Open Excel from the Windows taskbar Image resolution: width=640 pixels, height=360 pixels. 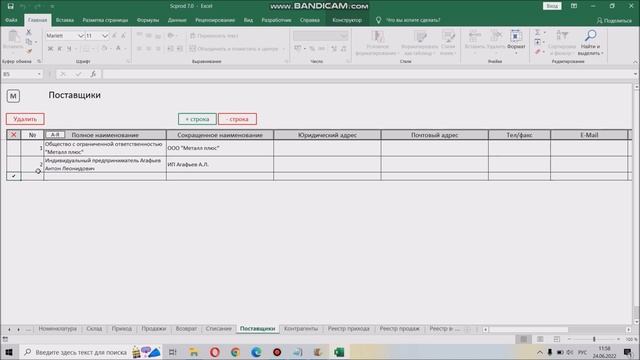(339, 352)
